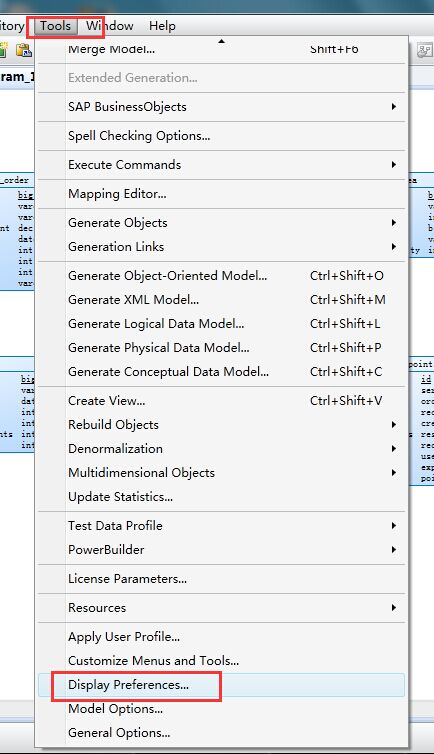Expand Denormalization submenu
Viewport: 434px width, 754px height.
[221, 449]
